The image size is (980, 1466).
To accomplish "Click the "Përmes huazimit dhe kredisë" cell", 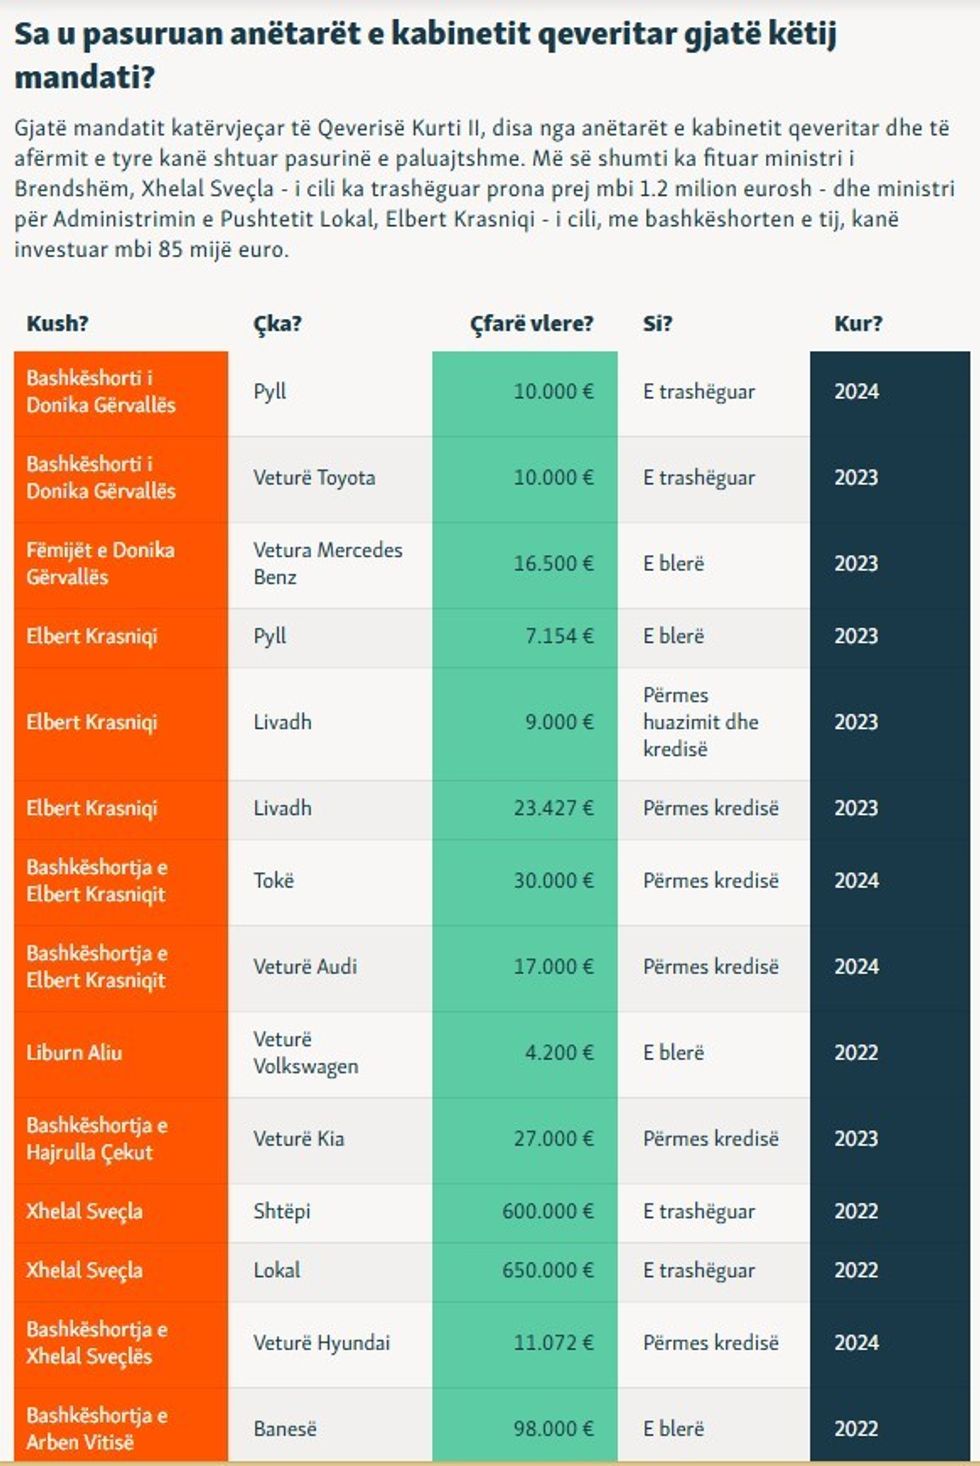I will click(x=700, y=722).
